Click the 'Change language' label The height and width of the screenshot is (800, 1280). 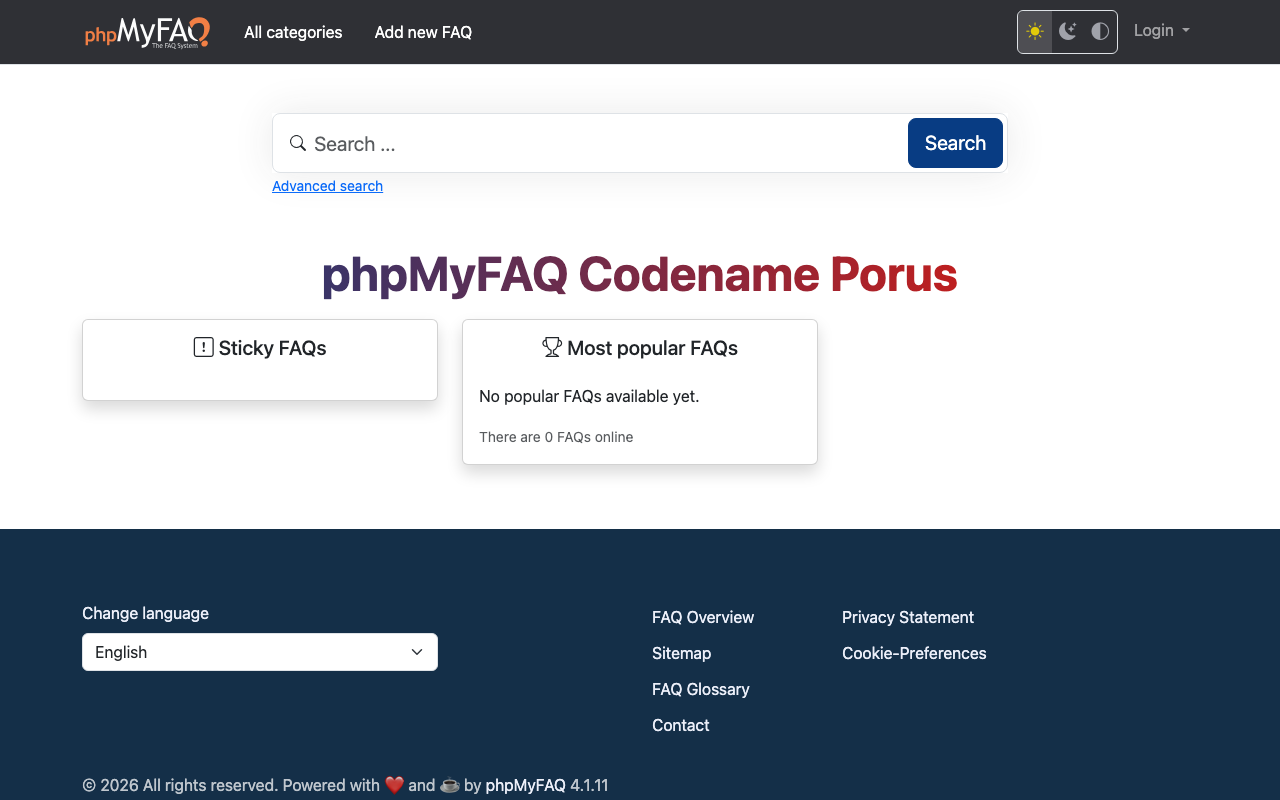pyautogui.click(x=145, y=613)
